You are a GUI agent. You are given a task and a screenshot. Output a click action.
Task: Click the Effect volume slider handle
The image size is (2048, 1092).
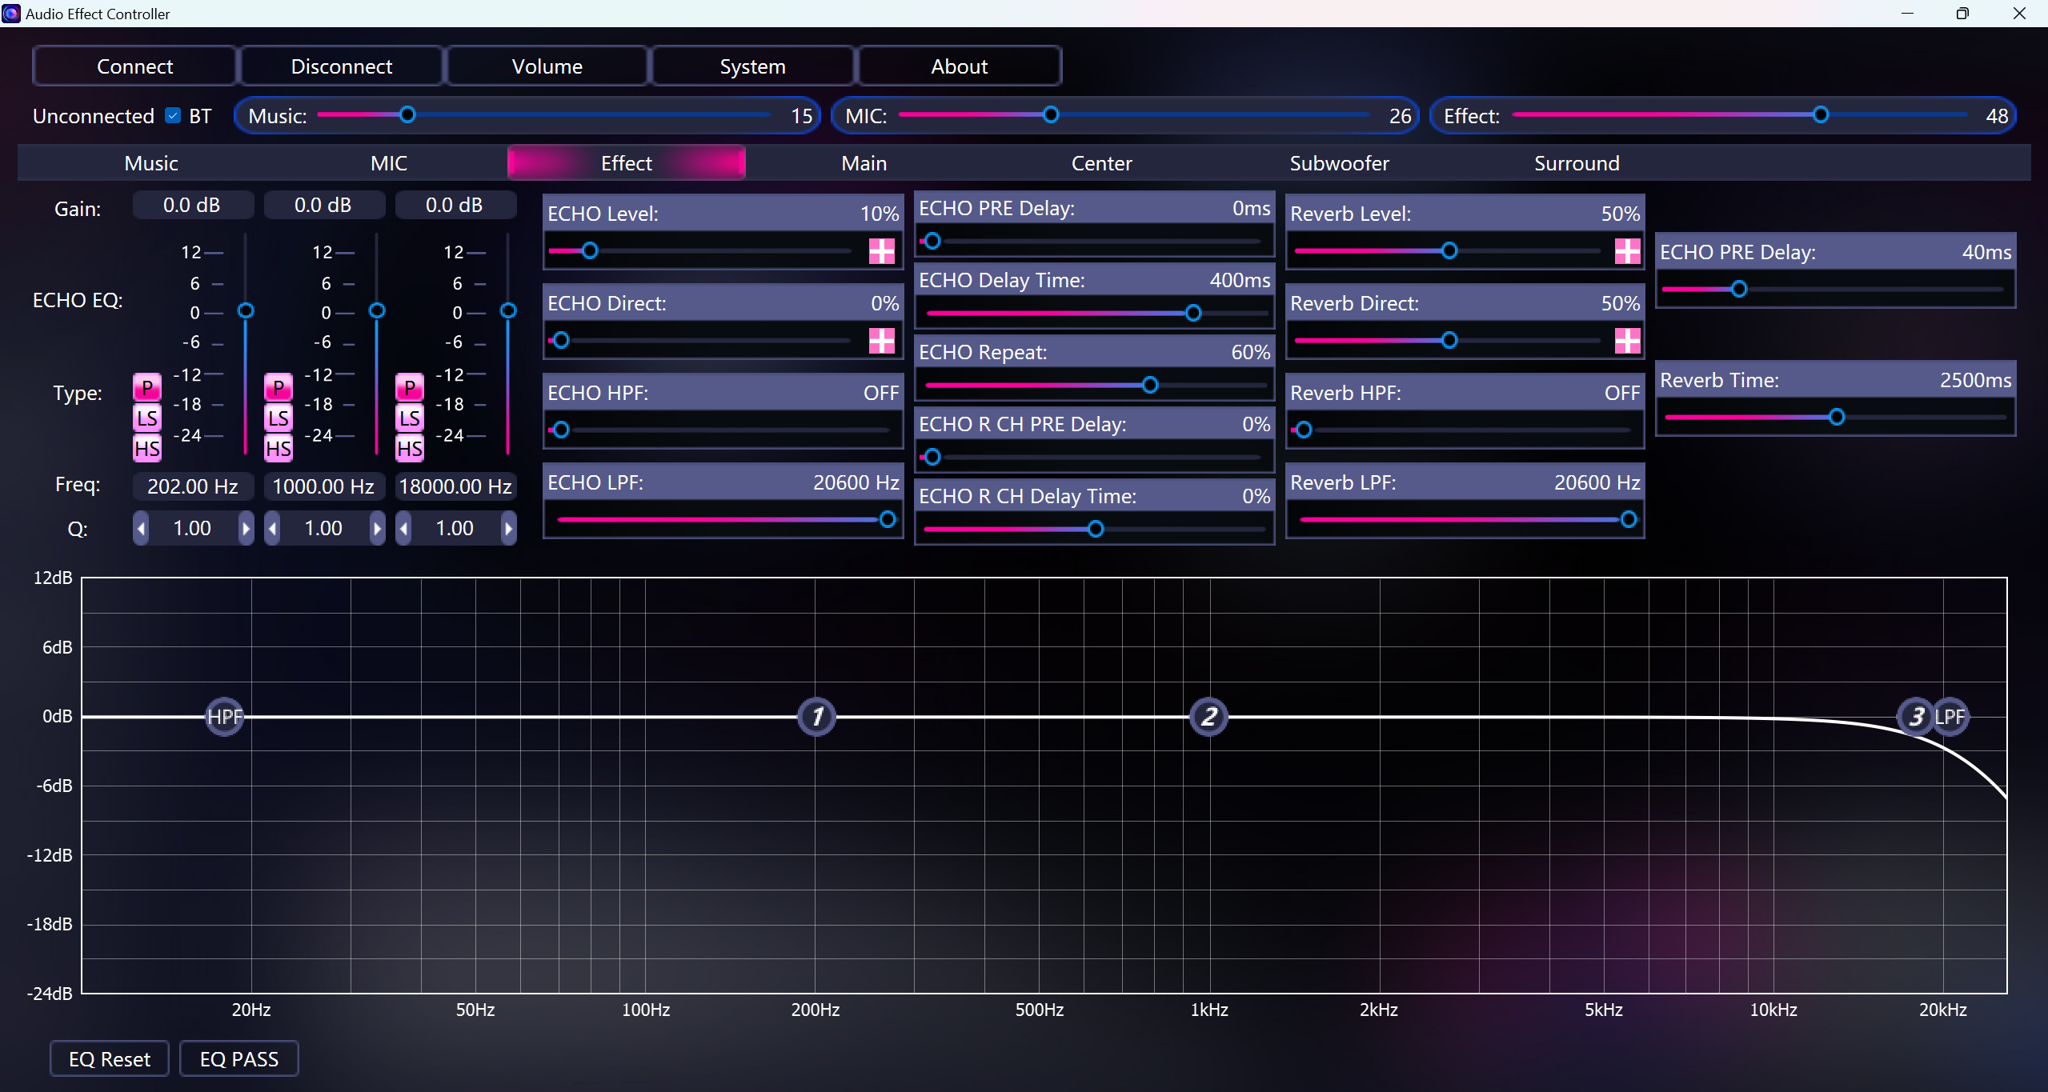coord(1820,115)
